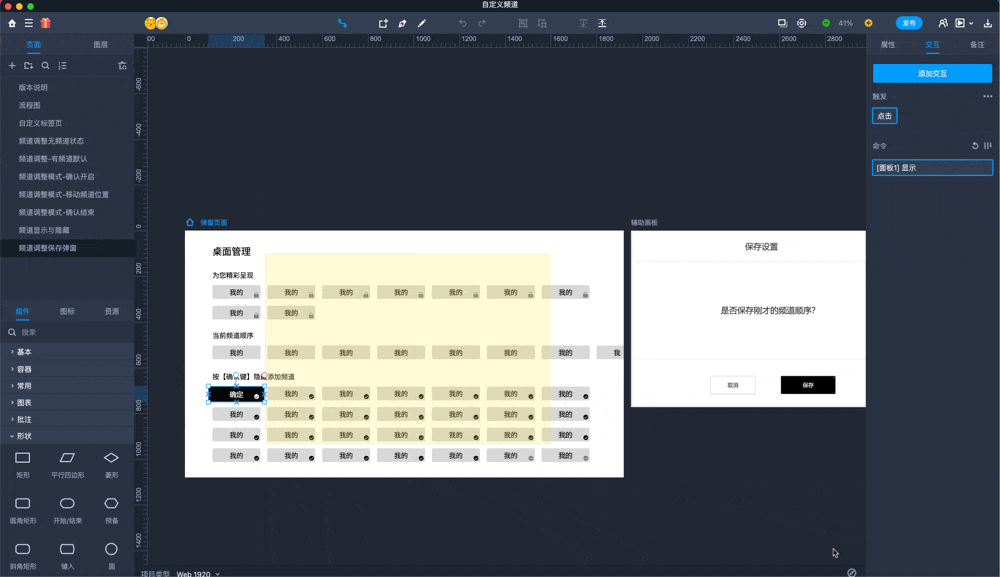The height and width of the screenshot is (577, 1000).
Task: Reset commands with the circular arrow icon
Action: [x=975, y=145]
